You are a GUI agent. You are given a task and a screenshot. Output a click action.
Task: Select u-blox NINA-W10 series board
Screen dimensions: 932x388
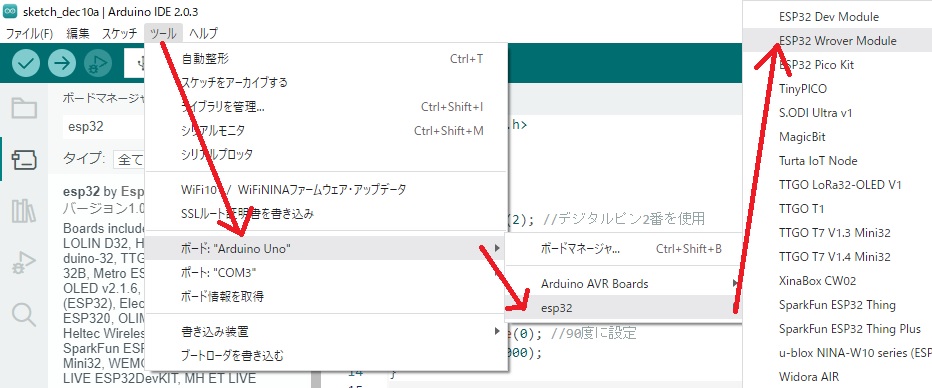837,352
